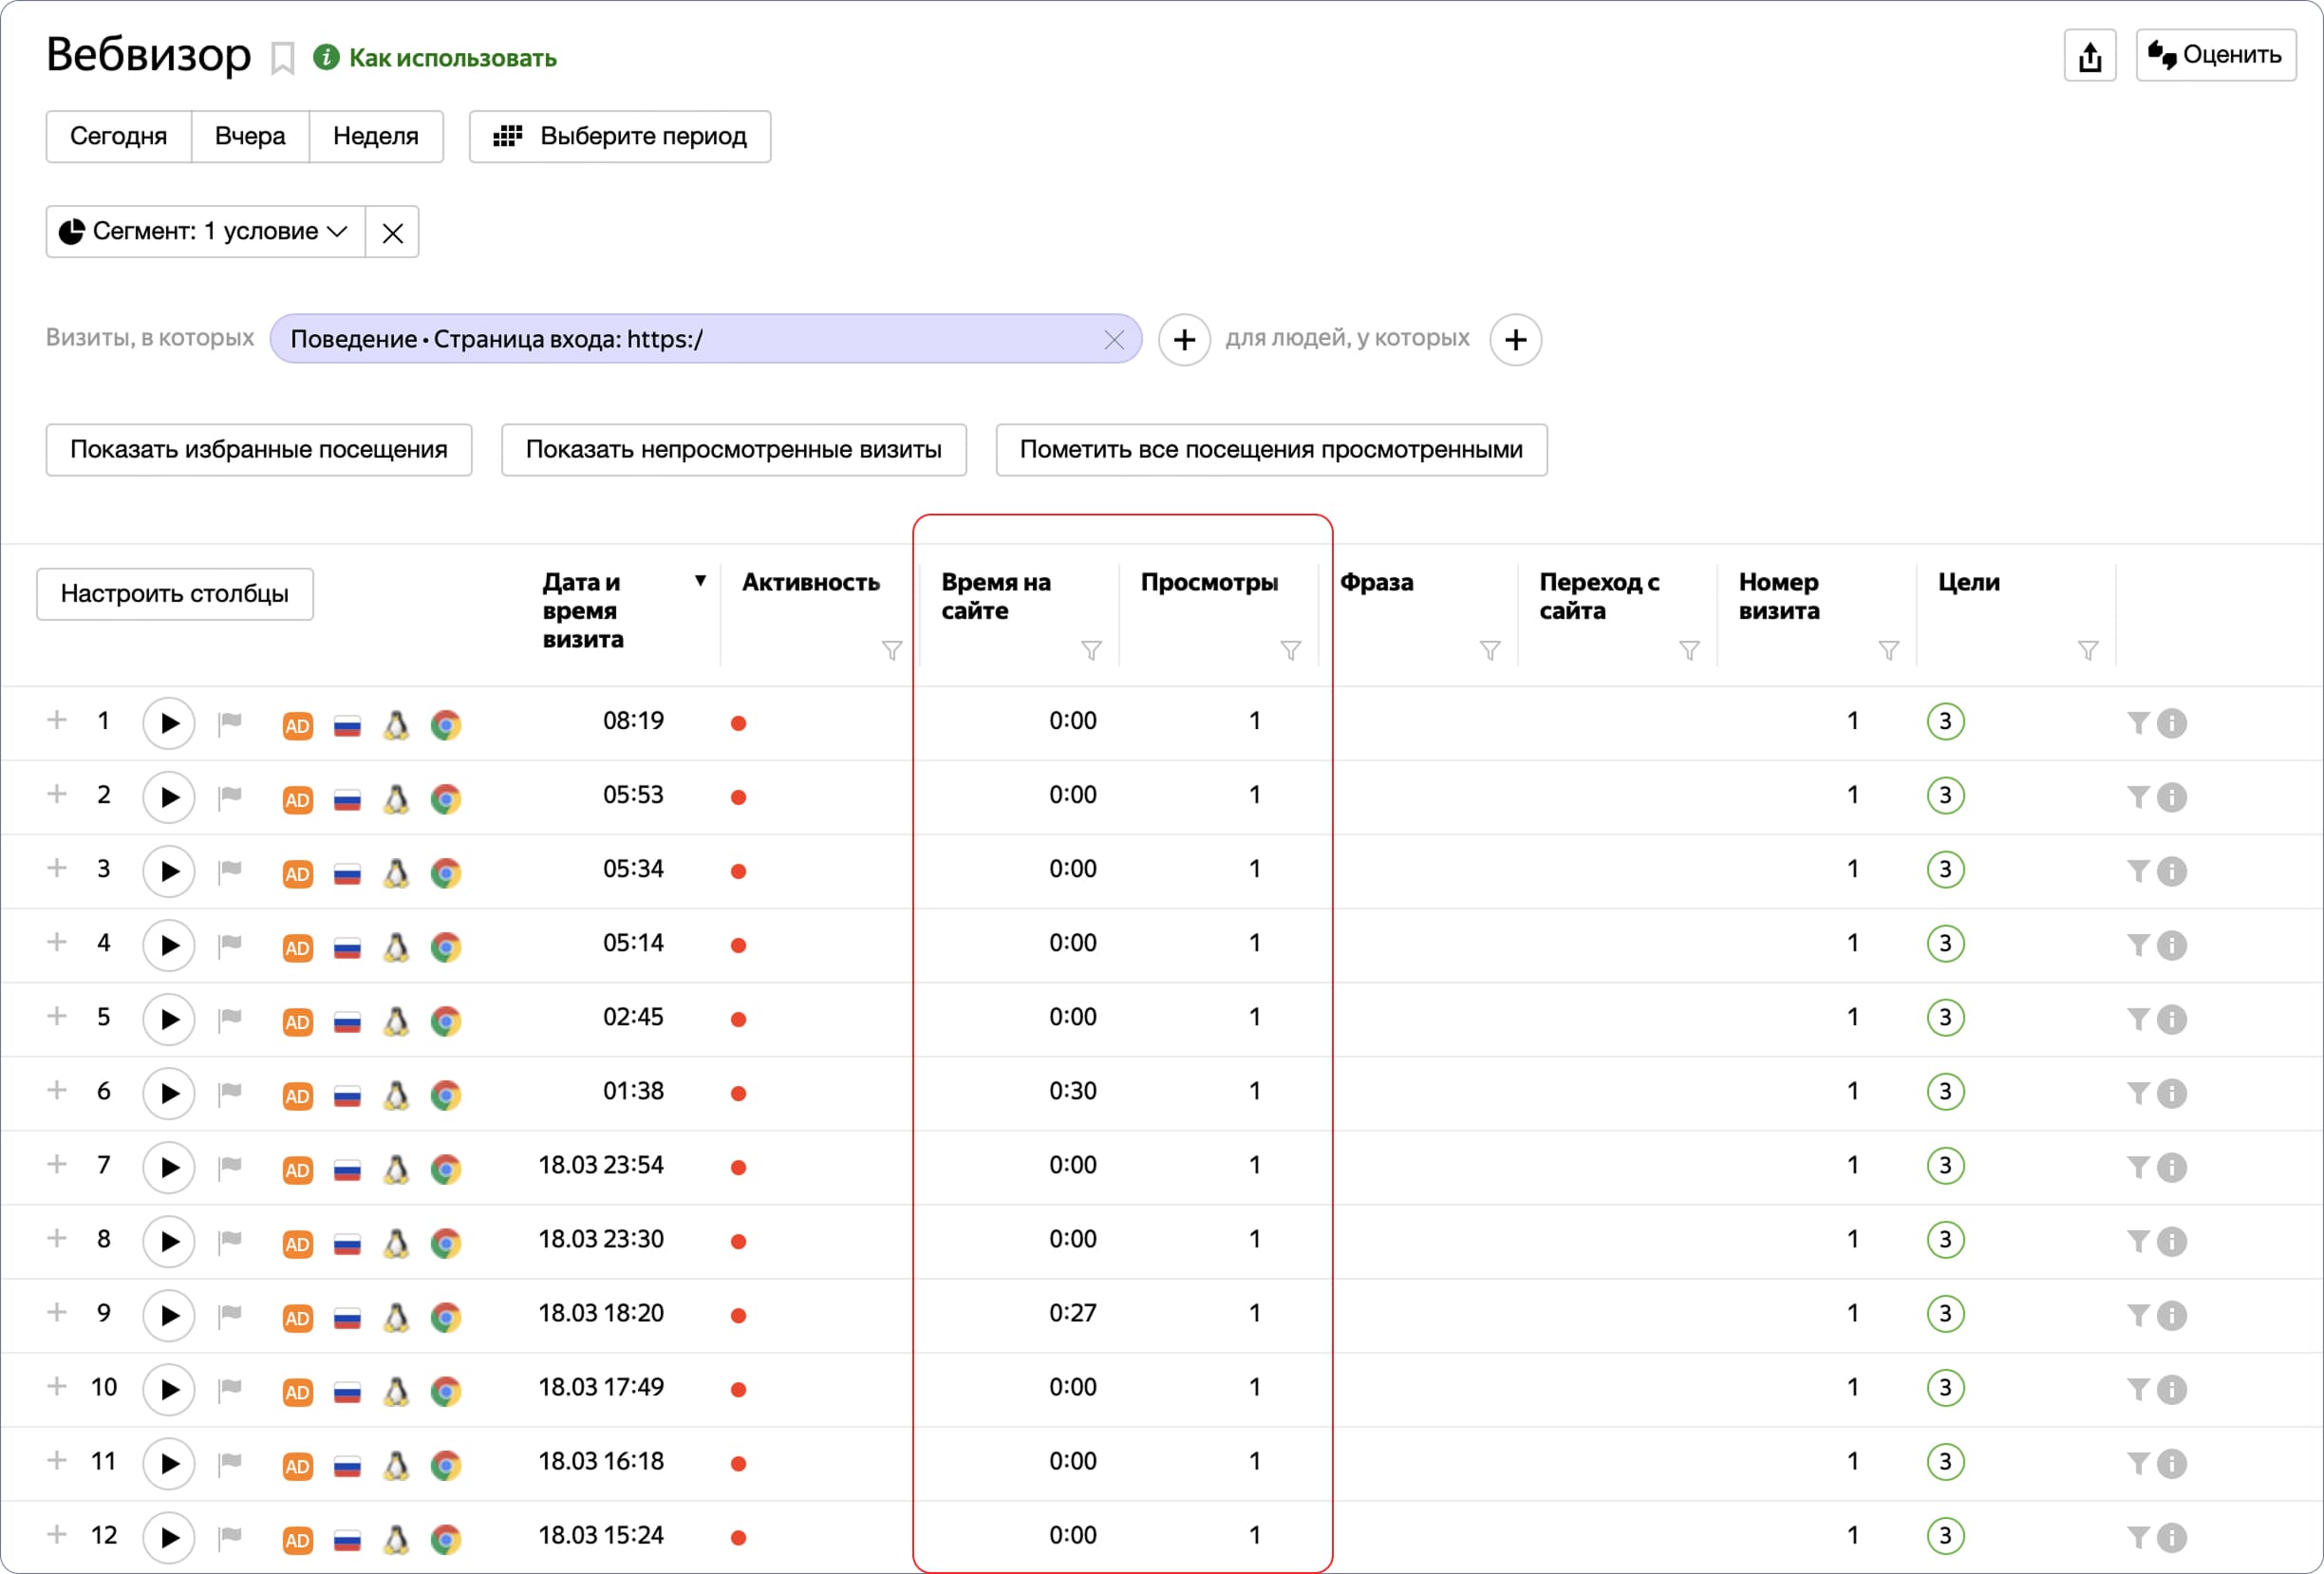Mark visit 10 with the flag
Viewport: 2324px width, 1574px height.
pyautogui.click(x=230, y=1387)
